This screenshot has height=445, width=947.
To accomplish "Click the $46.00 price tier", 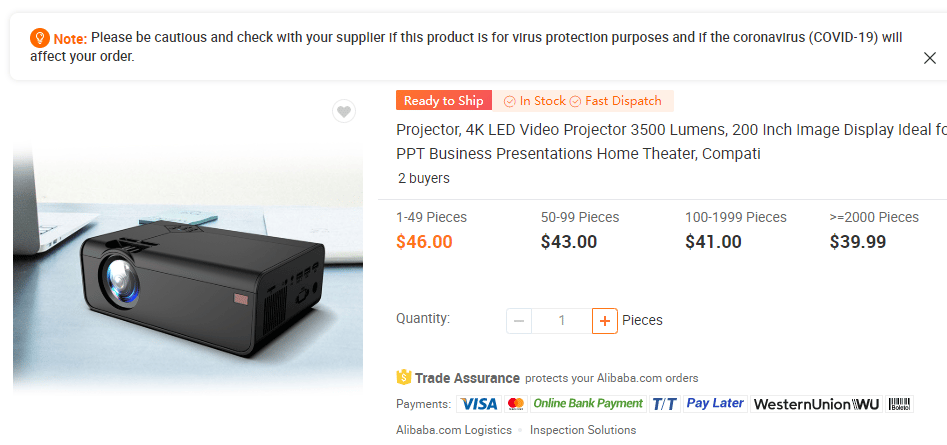I will [x=424, y=242].
